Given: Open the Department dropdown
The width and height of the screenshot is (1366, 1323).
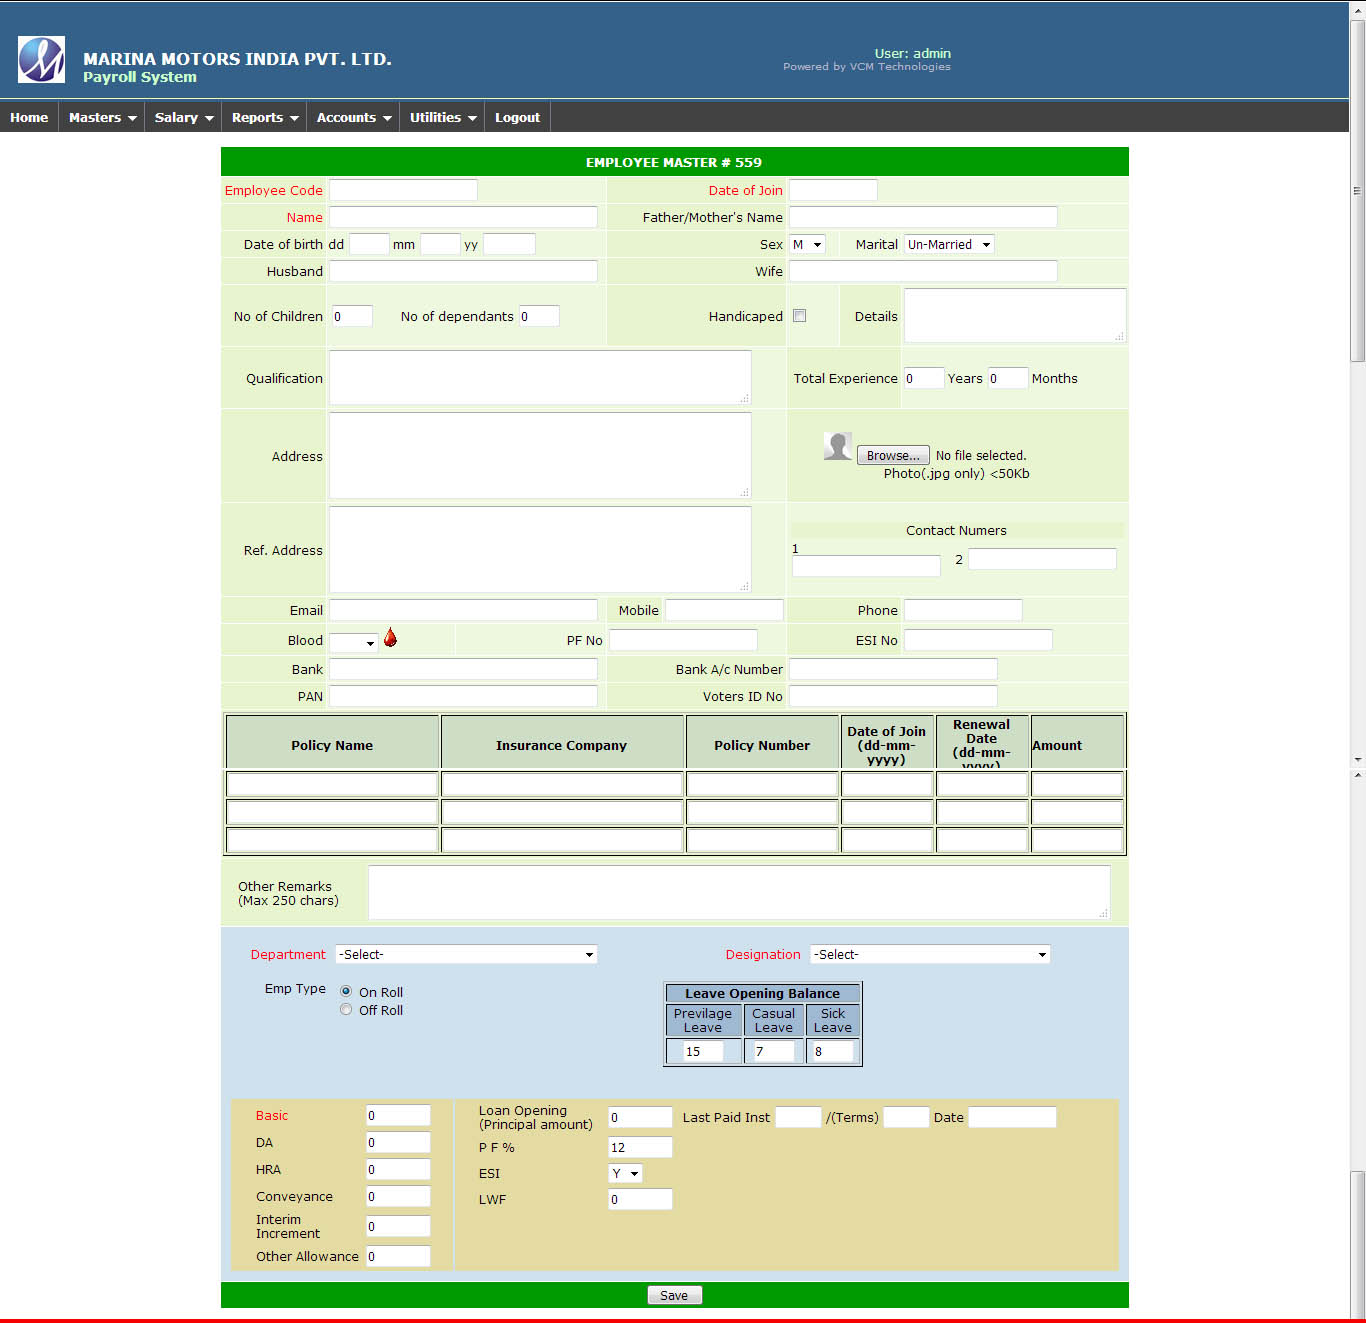Looking at the screenshot, I should tap(466, 955).
